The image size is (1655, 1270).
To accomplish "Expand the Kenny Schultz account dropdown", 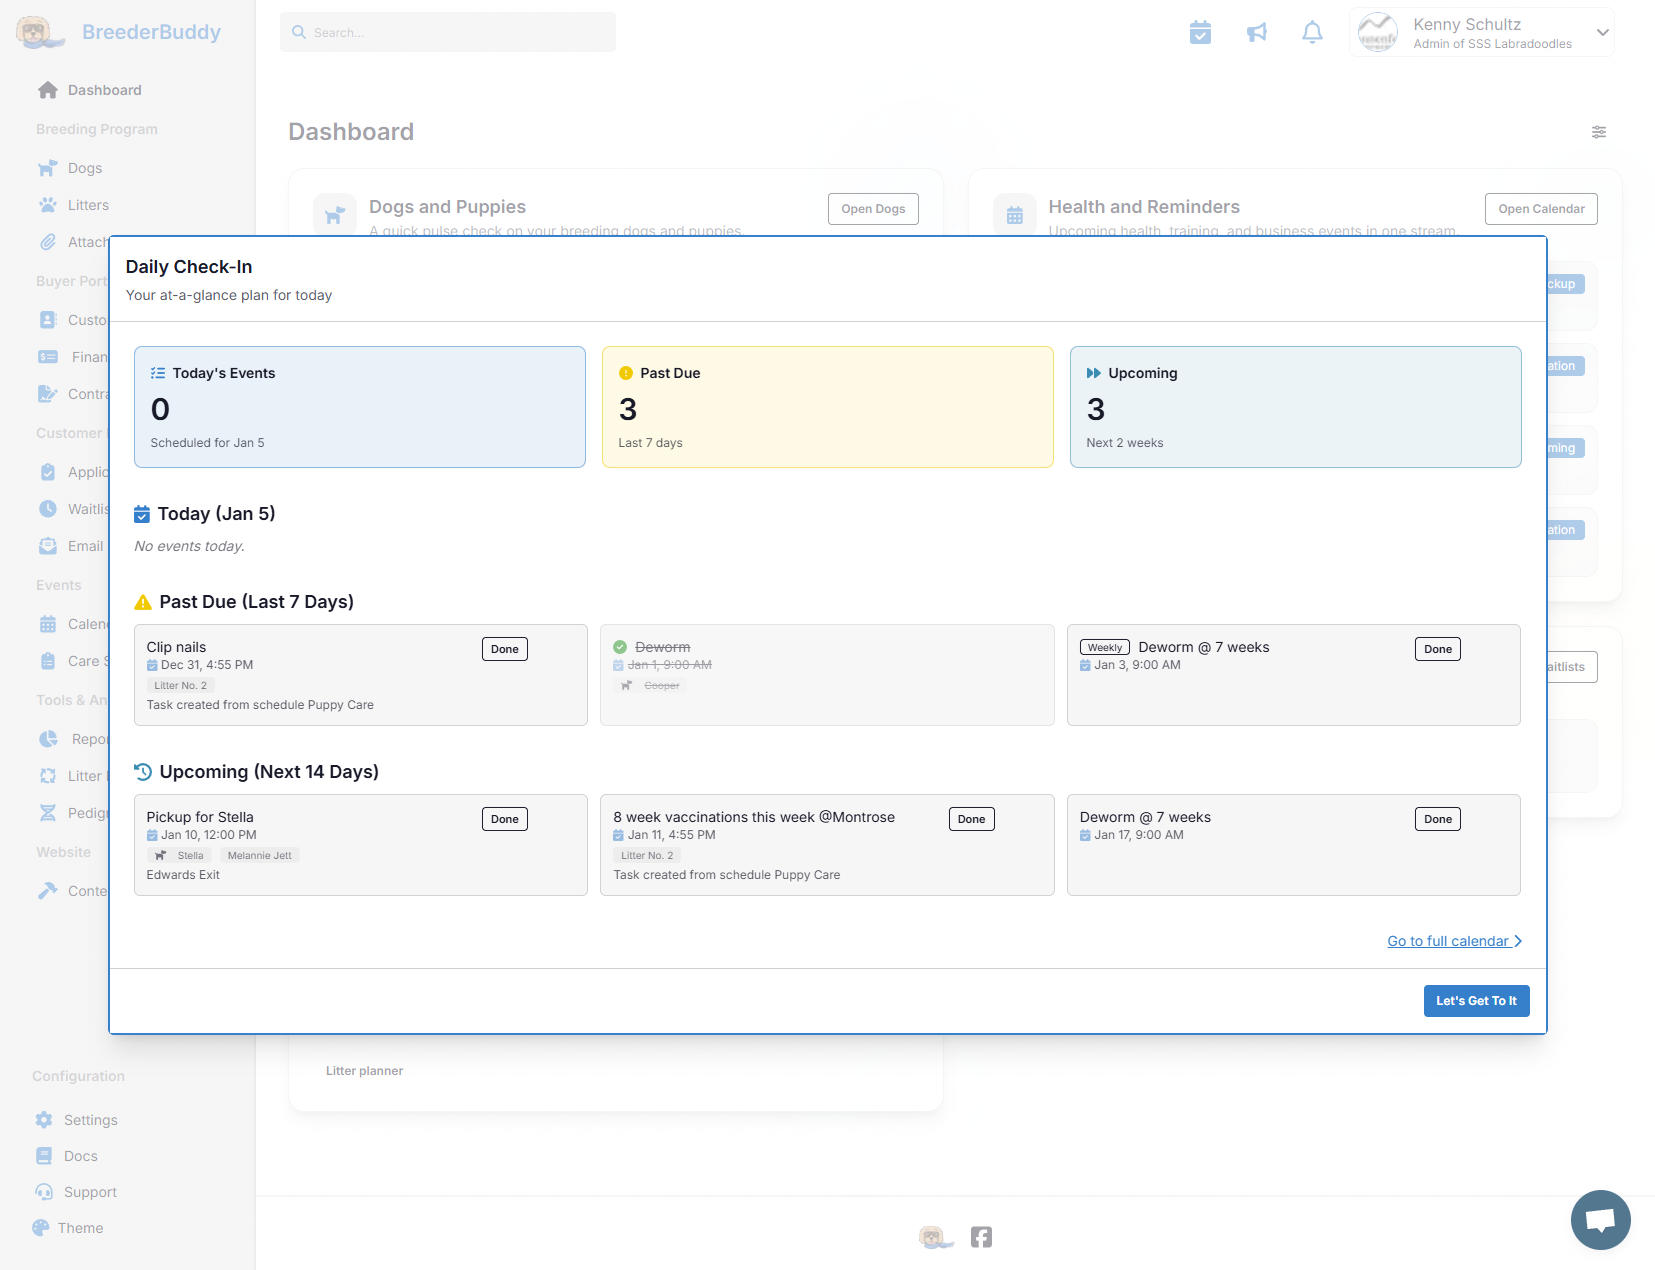I will (x=1602, y=32).
